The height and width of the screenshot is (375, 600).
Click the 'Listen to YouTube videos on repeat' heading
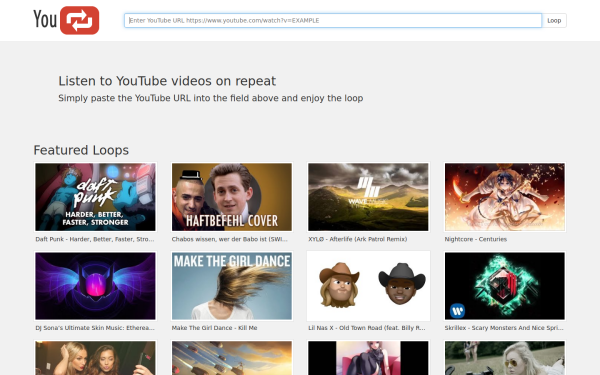167,81
